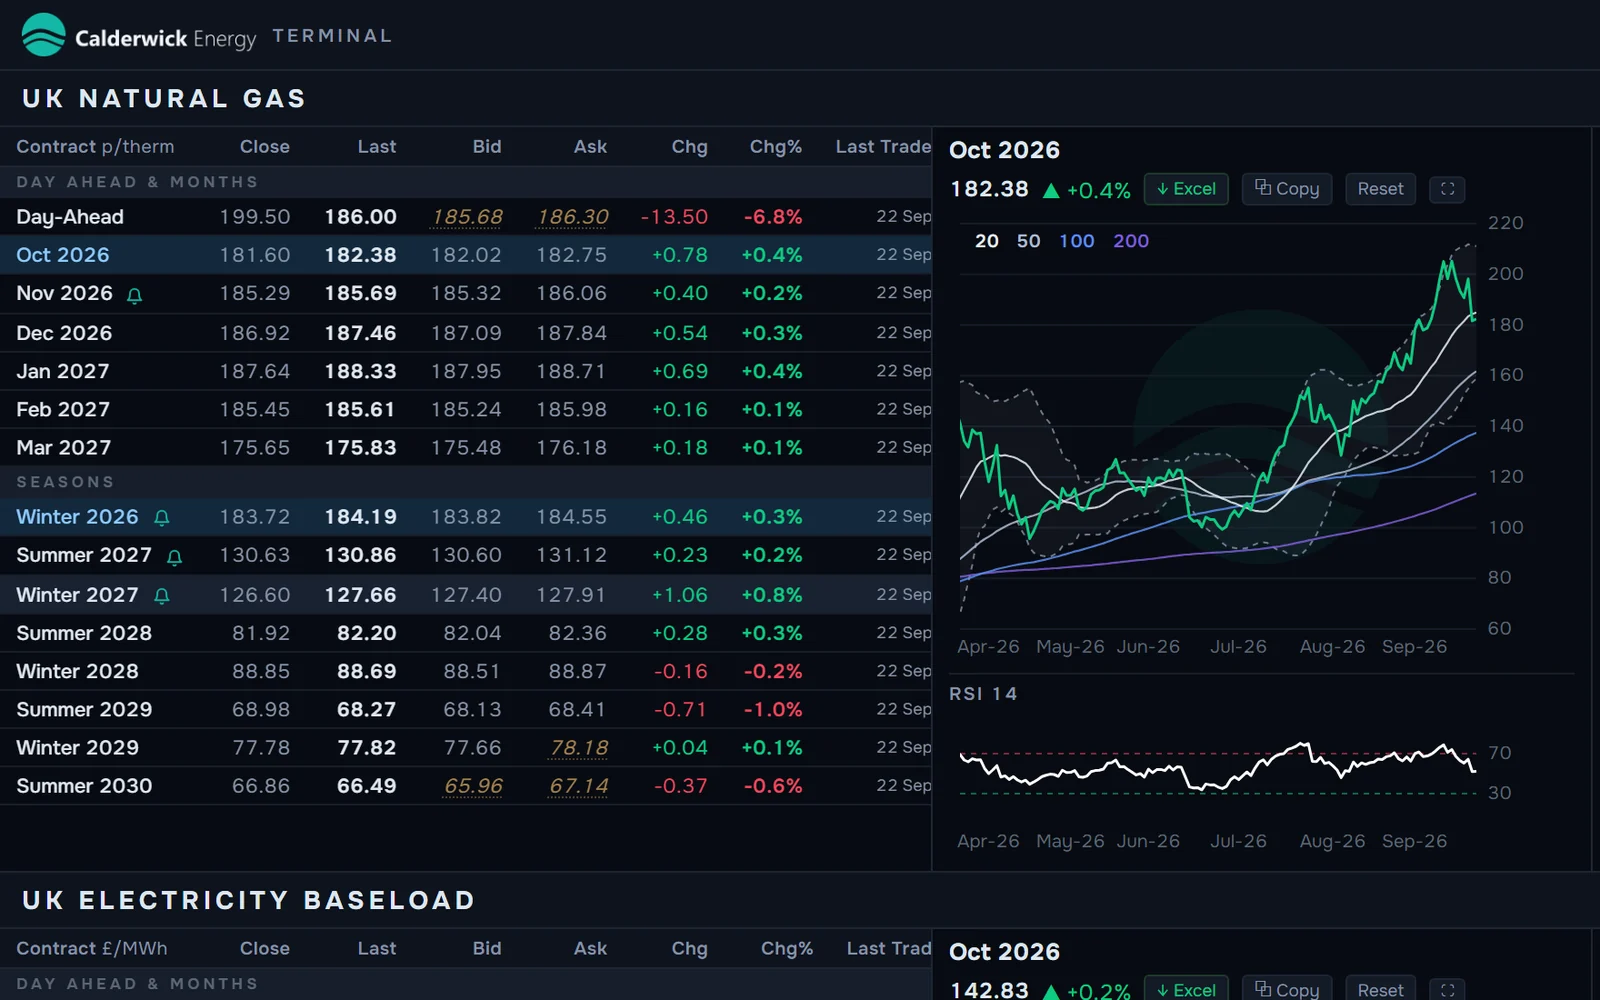
Task: Select the Winter 2029 contract row
Action: click(466, 747)
